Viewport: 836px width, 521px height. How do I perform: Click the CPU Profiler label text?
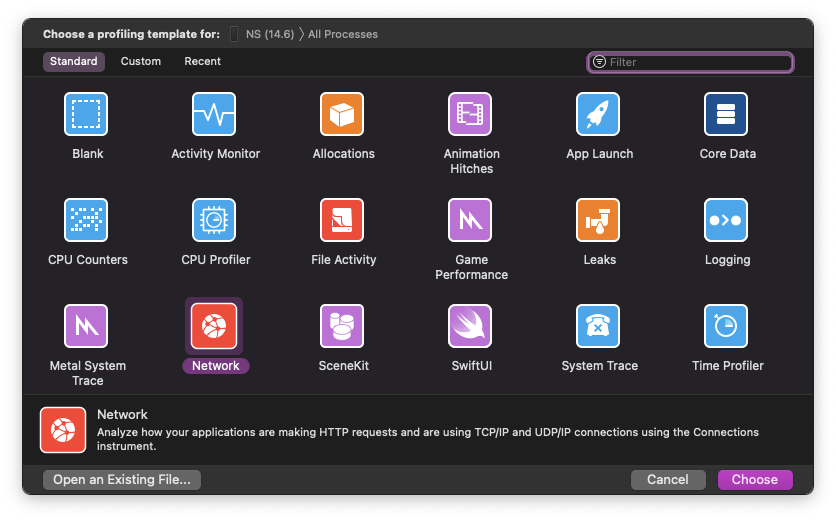pyautogui.click(x=215, y=260)
